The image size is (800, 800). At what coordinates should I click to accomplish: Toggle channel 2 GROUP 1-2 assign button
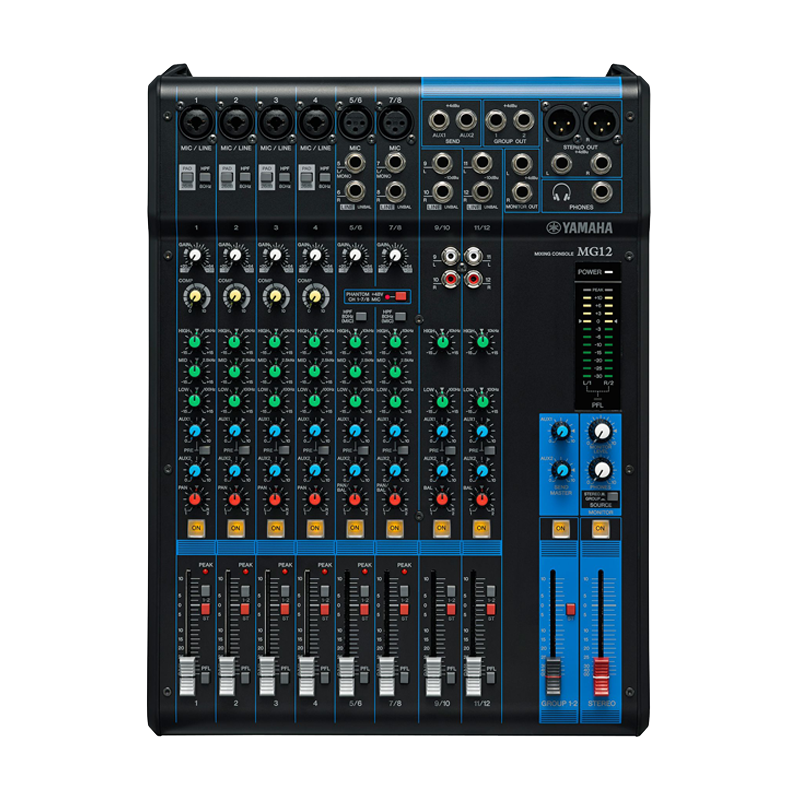(245, 591)
